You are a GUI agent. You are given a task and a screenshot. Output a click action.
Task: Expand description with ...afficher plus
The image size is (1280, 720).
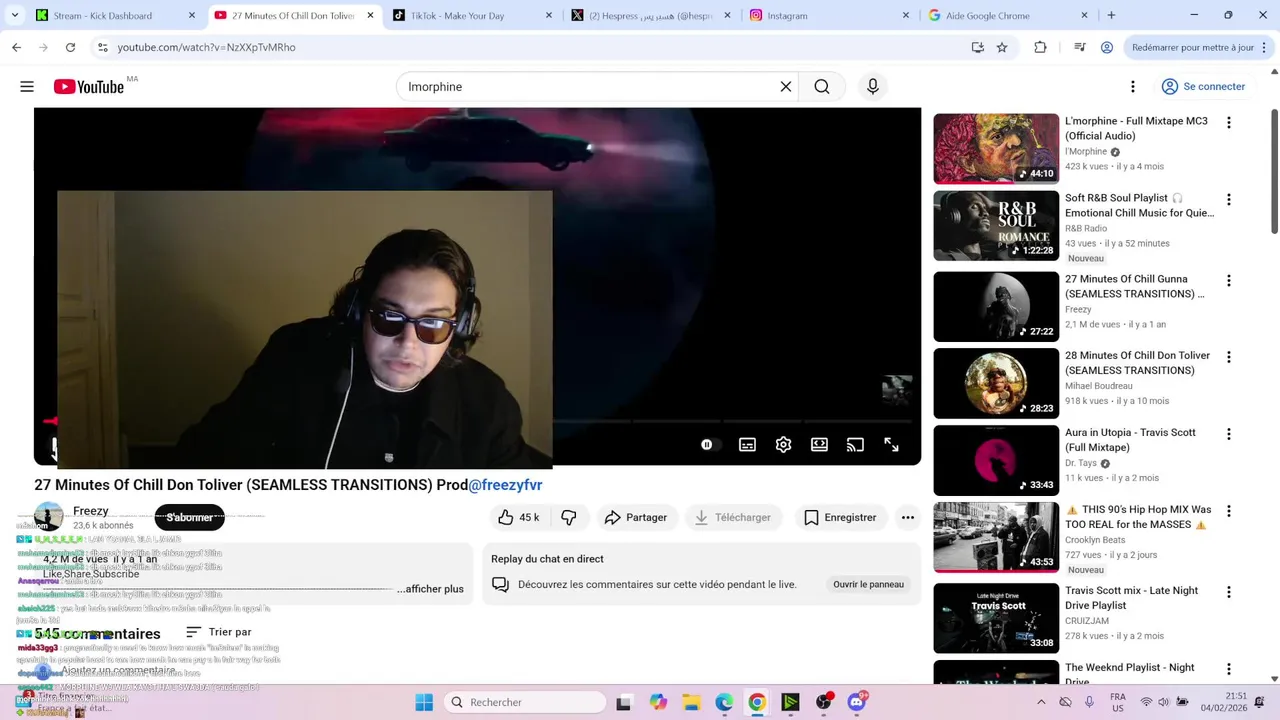click(x=430, y=589)
